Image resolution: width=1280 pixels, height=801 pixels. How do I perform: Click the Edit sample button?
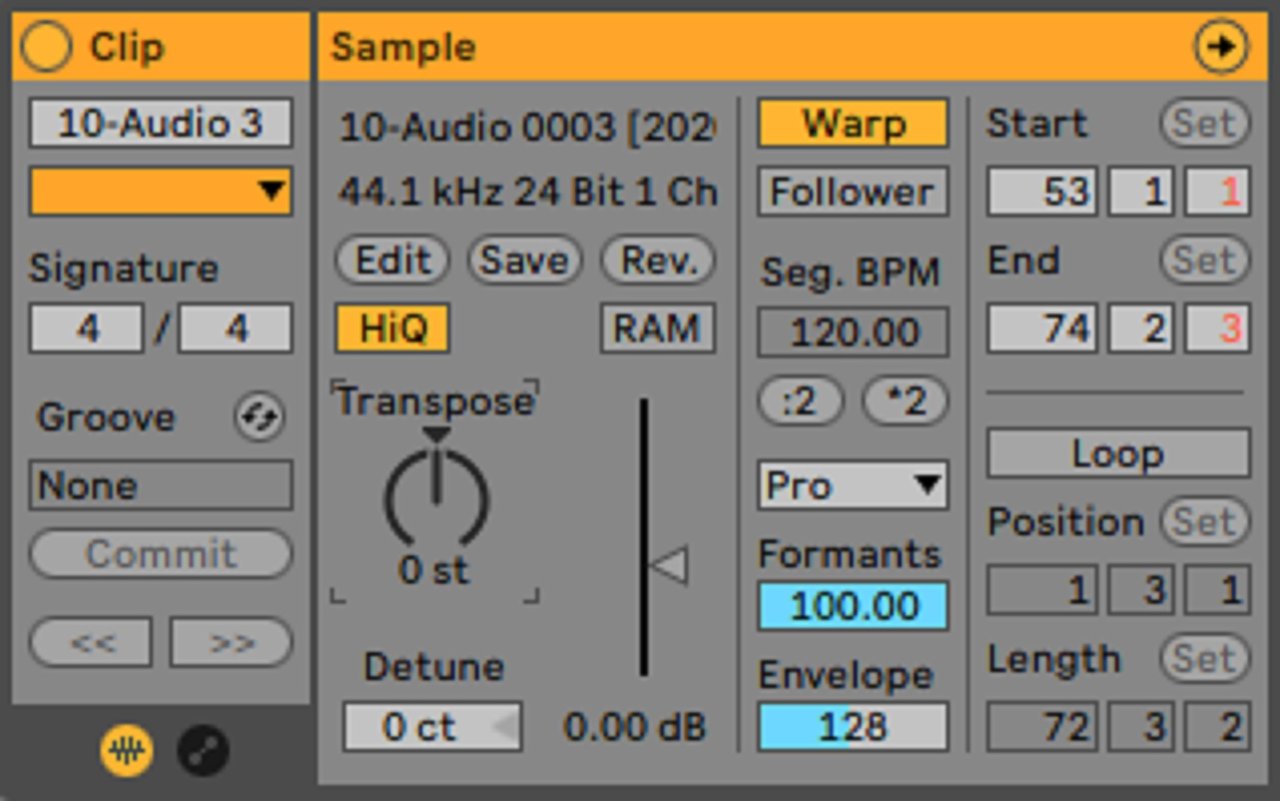(392, 261)
